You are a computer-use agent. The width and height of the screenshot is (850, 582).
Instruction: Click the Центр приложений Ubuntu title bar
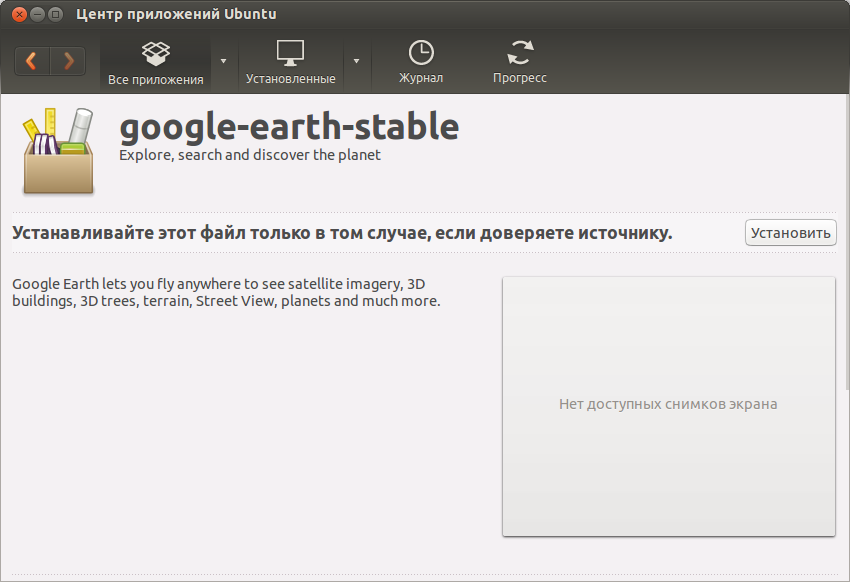click(173, 14)
